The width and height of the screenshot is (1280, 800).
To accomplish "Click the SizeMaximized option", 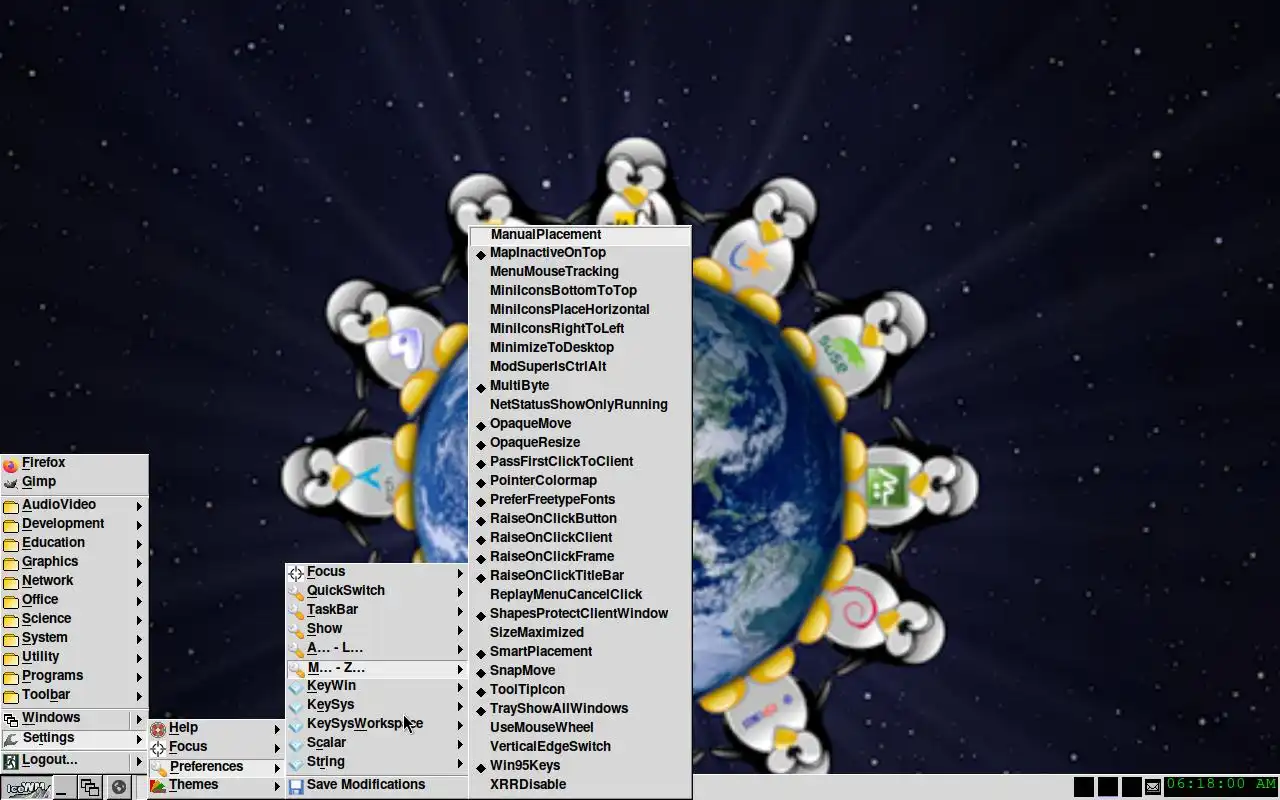I will [579, 633].
